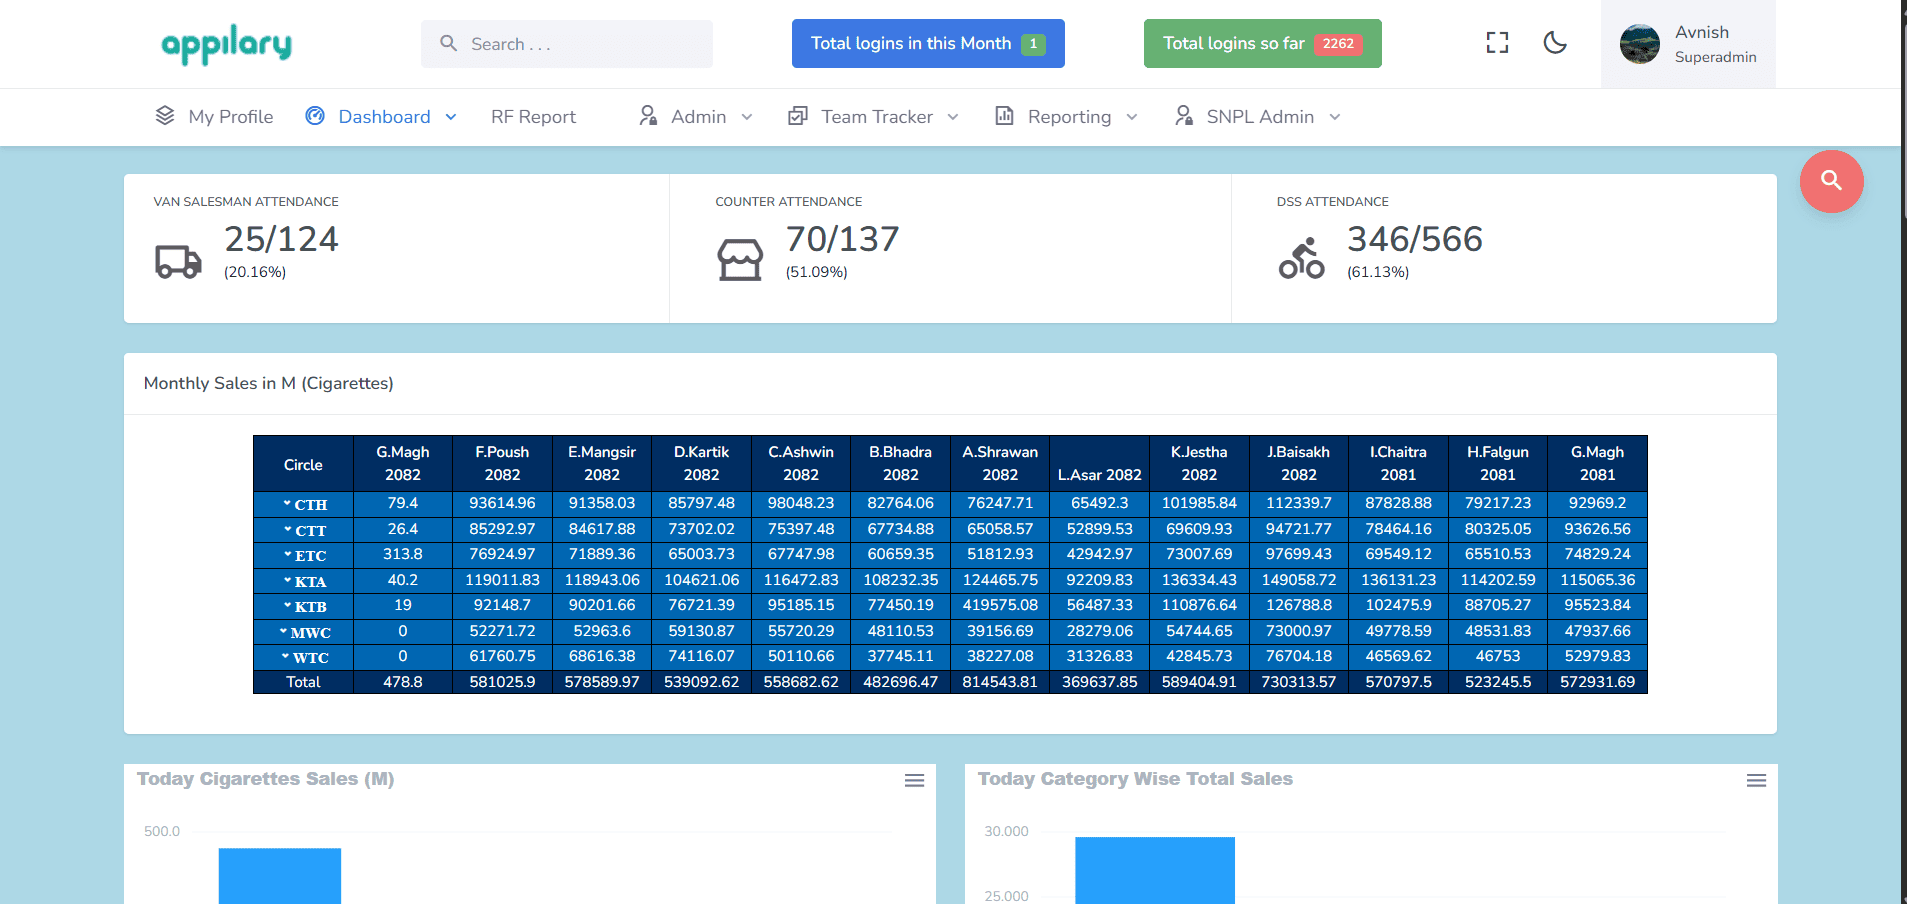Click the counter attendance store icon

[x=739, y=258]
